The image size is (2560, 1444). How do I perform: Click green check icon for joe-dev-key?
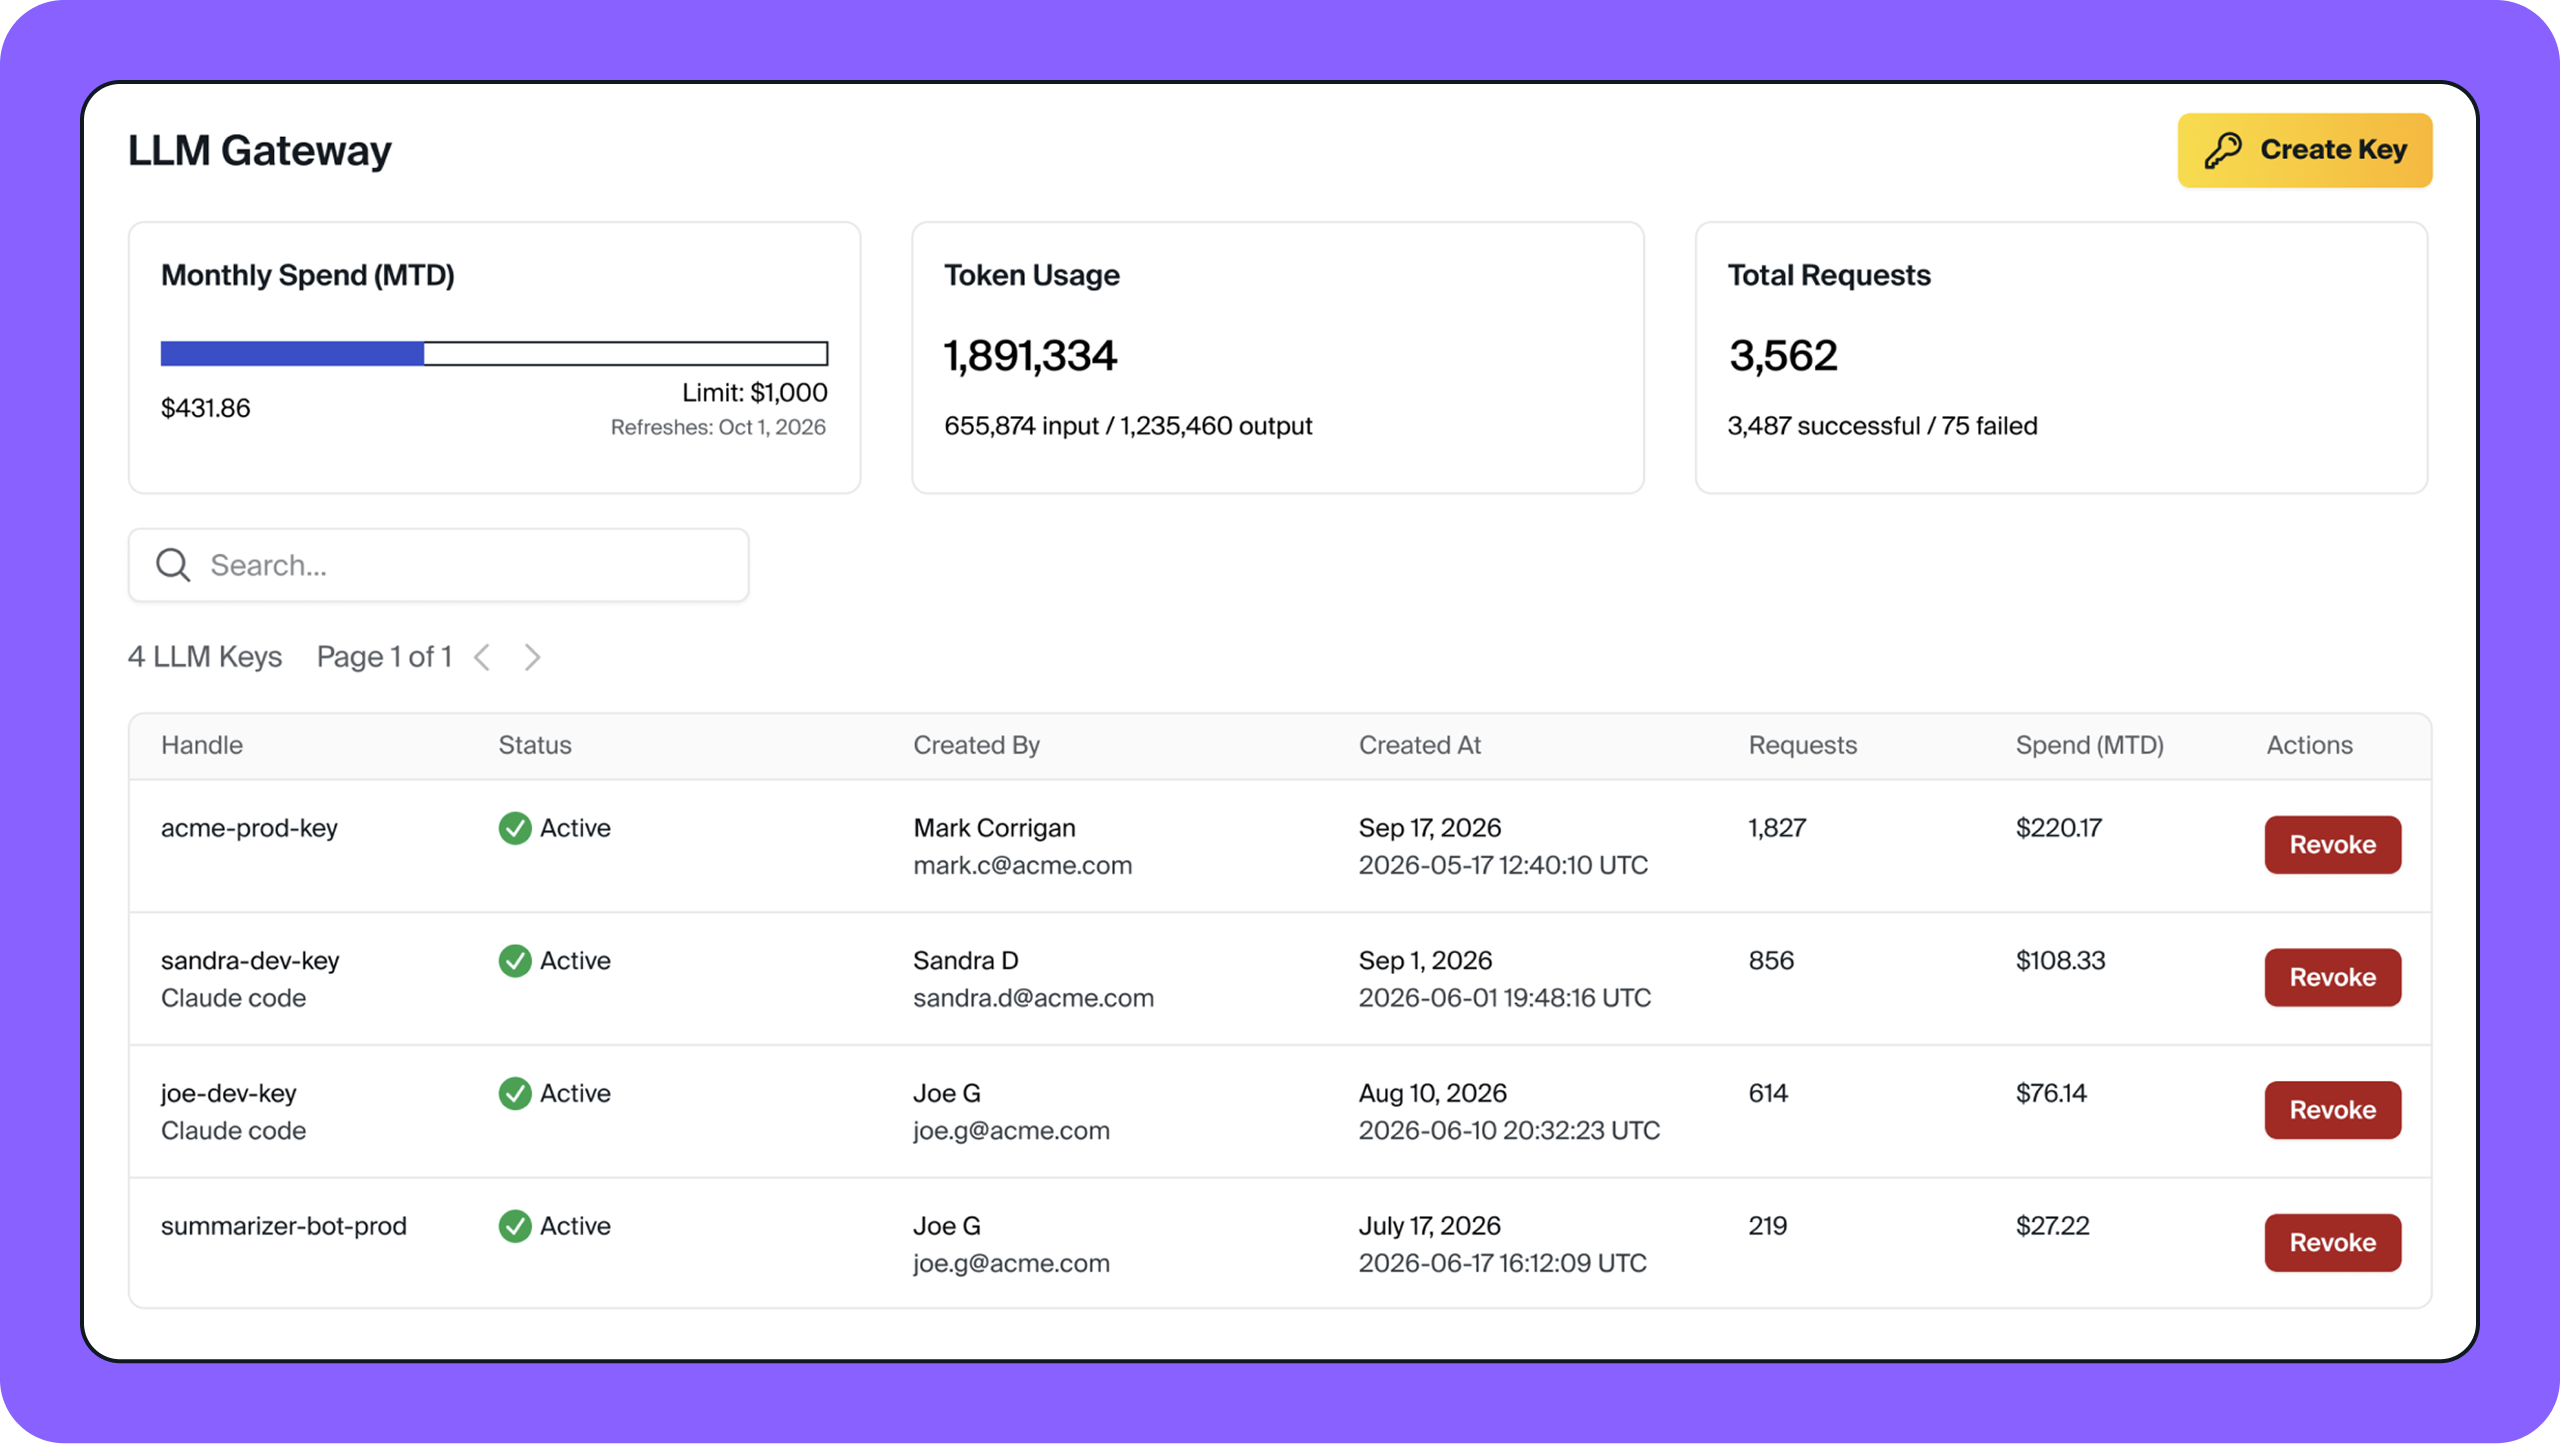point(515,1093)
